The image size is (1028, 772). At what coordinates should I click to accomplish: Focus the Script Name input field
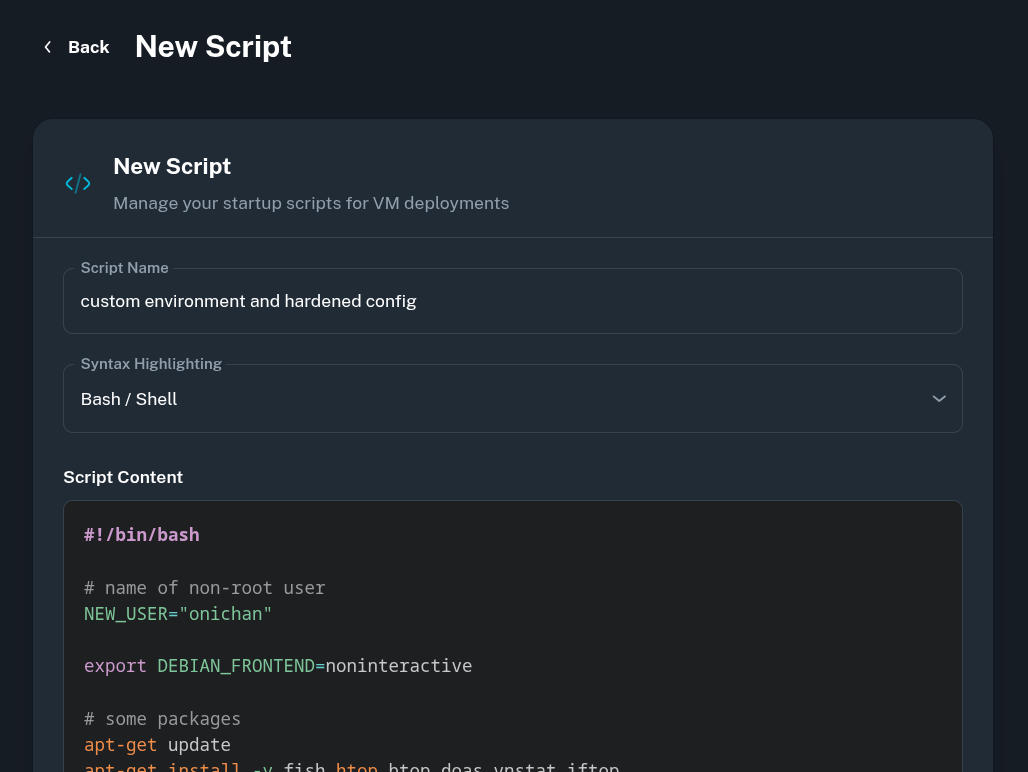(x=512, y=301)
